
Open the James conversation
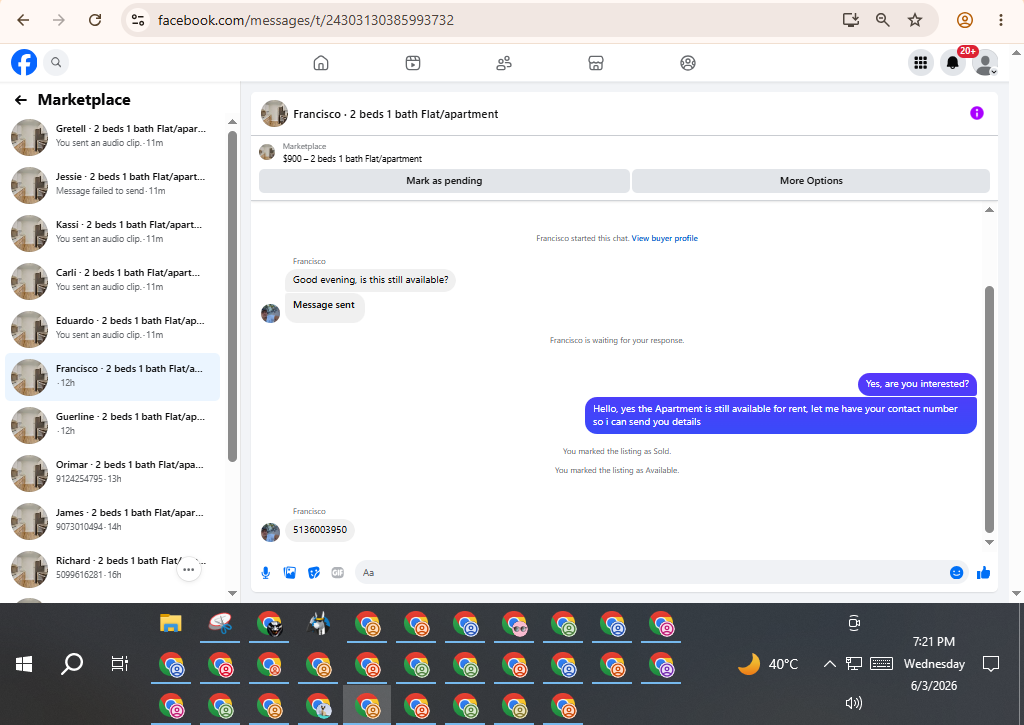click(112, 521)
